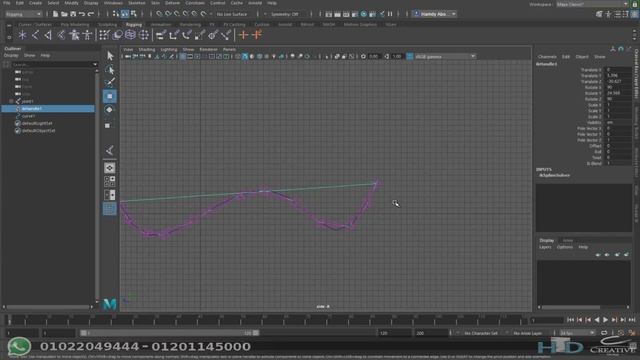This screenshot has height=360, width=640.
Task: Toggle the Channel Box sidebar icon
Action: pos(635,14)
